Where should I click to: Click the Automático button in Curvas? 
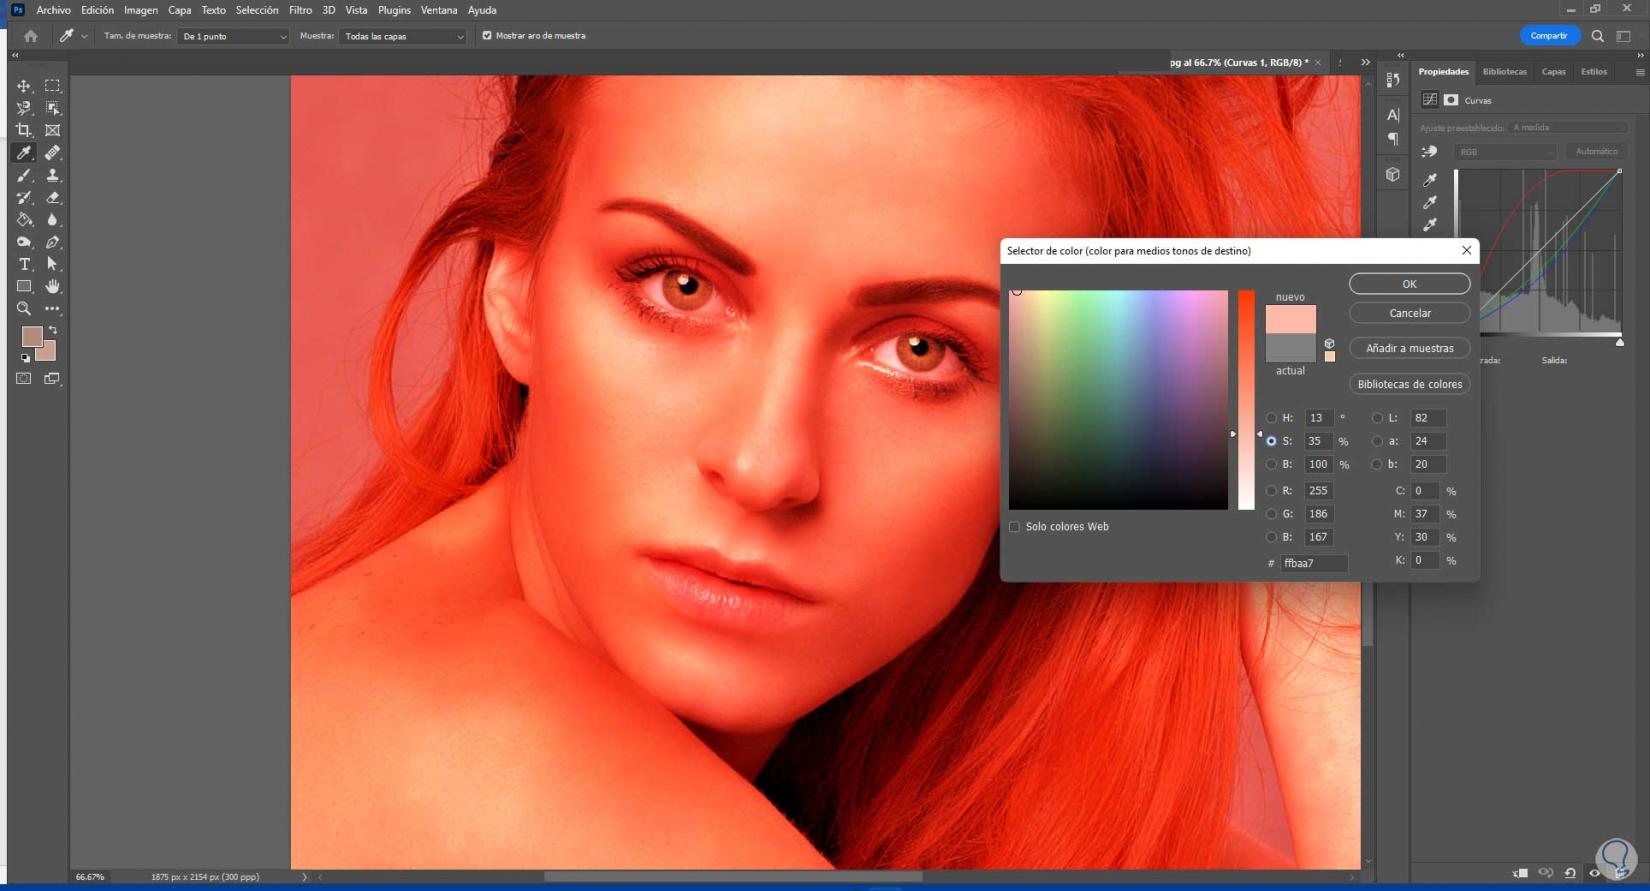tap(1596, 152)
